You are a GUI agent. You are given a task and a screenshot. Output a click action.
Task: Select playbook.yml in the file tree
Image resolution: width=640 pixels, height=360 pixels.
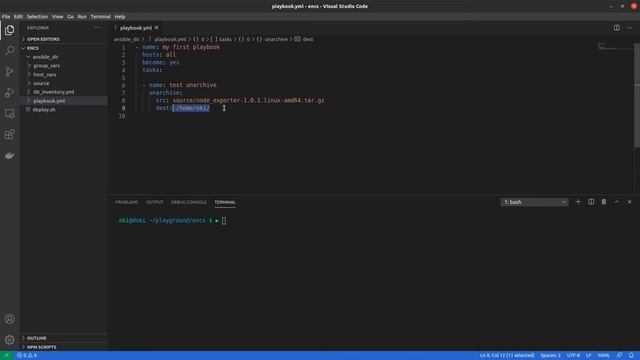coord(49,101)
